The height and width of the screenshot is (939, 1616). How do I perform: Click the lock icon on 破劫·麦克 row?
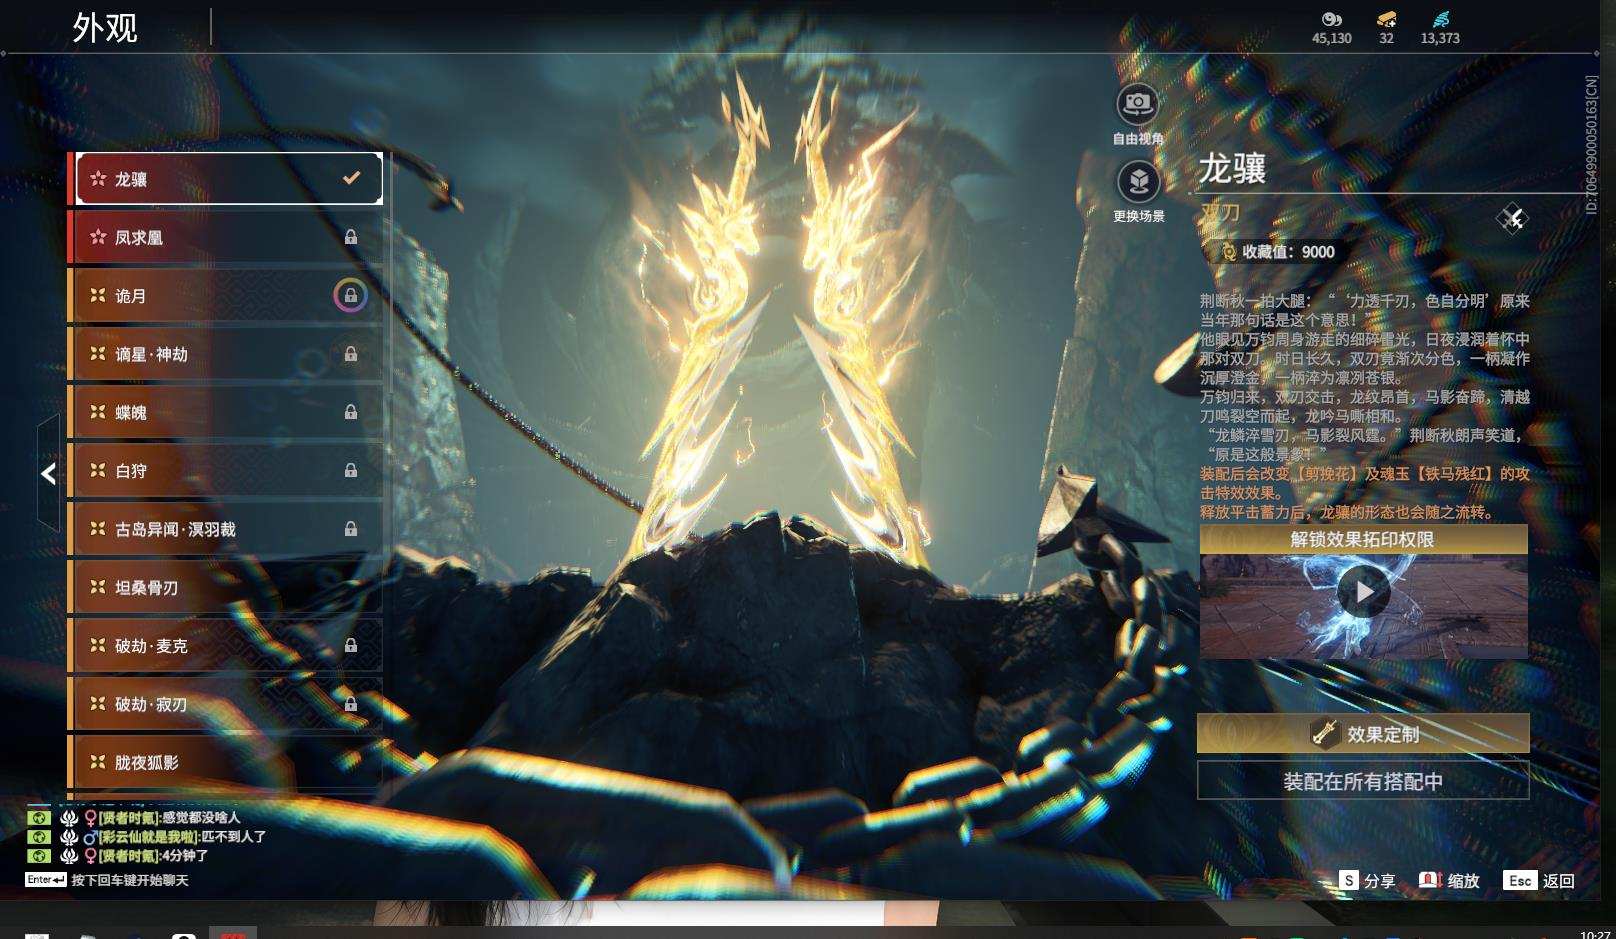pyautogui.click(x=351, y=646)
